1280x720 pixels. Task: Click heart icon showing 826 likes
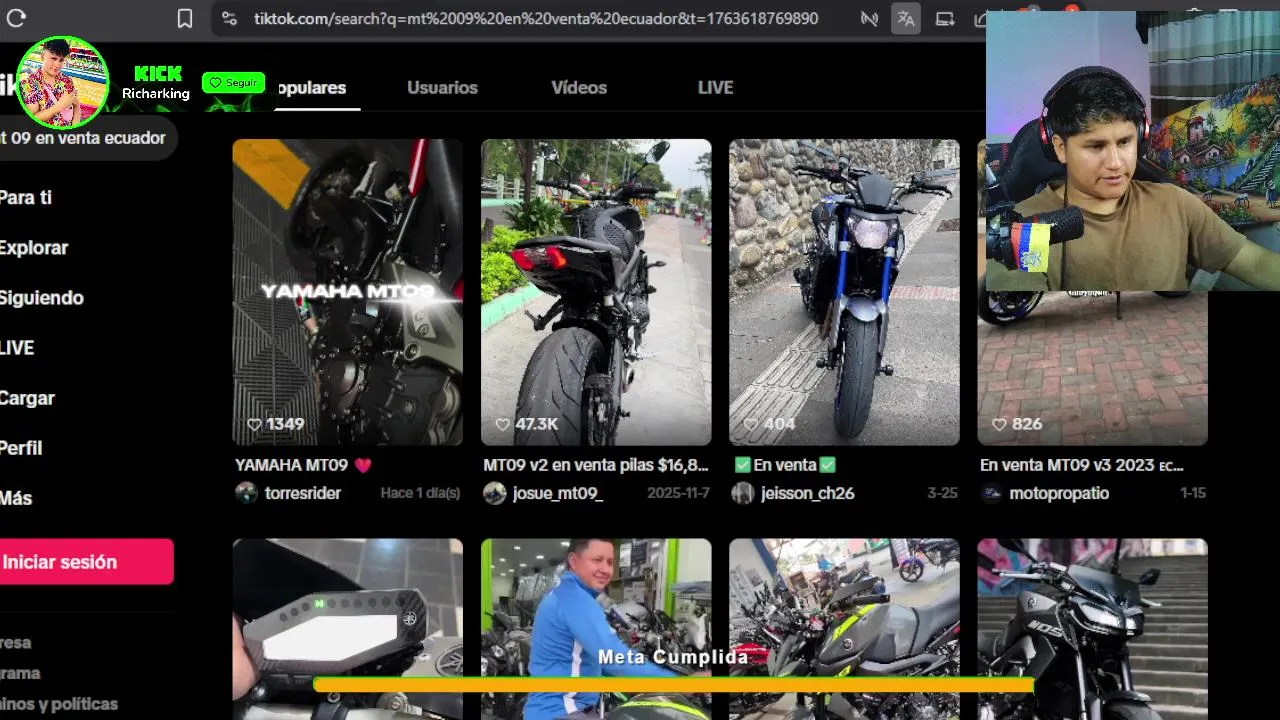[x=998, y=424]
